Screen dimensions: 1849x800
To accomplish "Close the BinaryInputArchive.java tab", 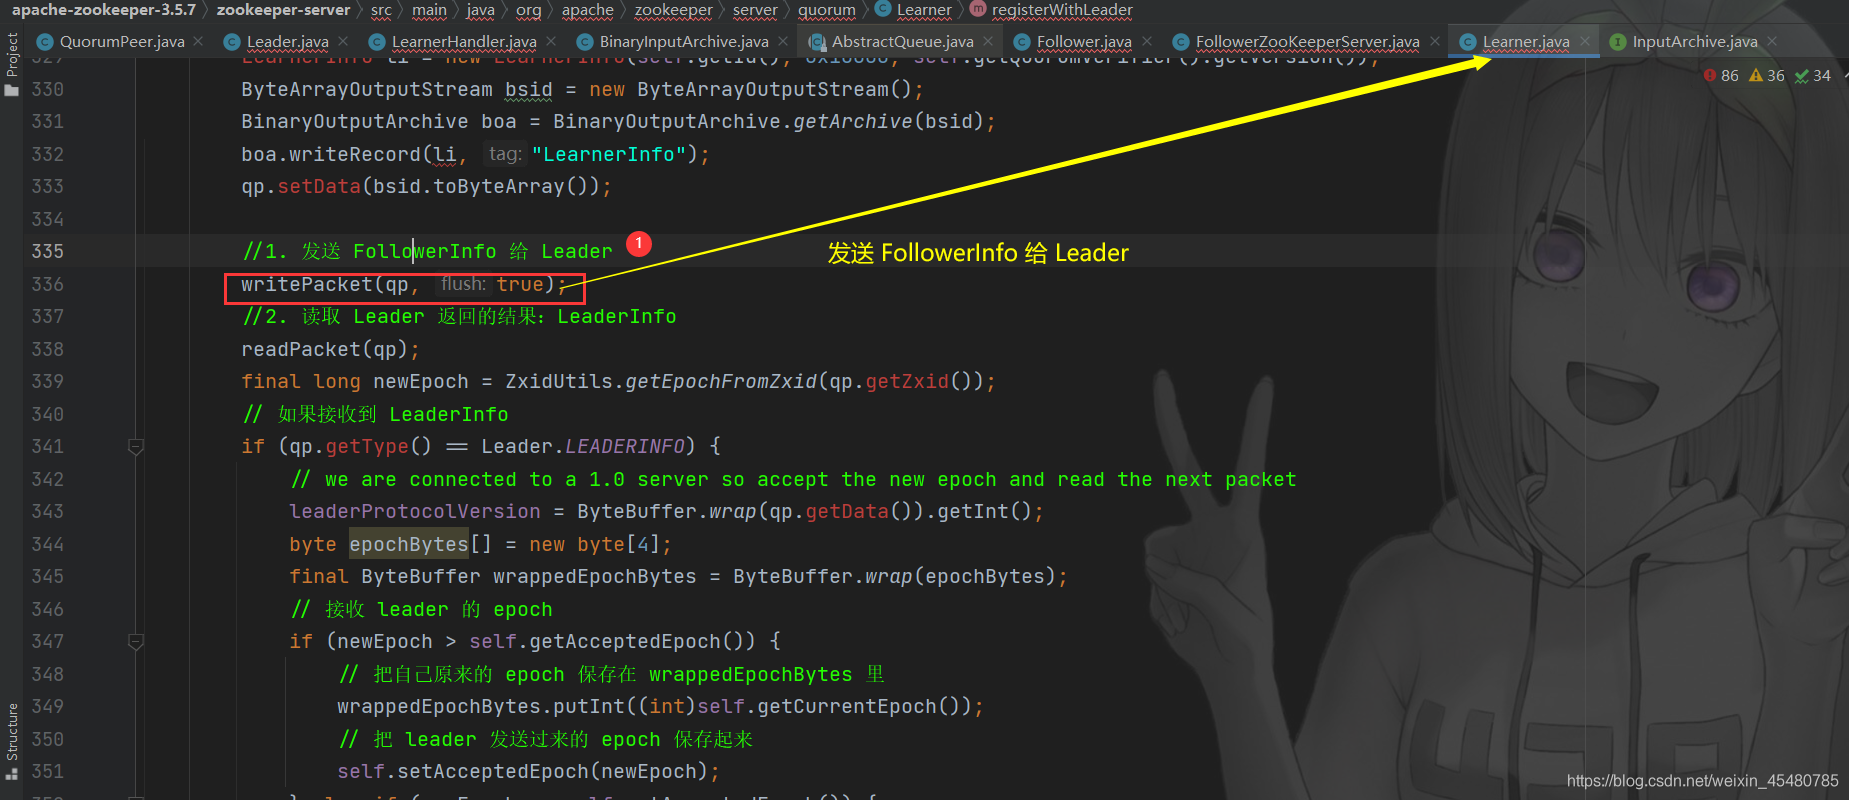I will tap(783, 41).
